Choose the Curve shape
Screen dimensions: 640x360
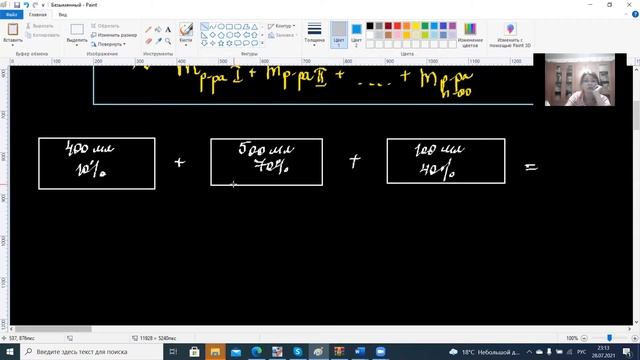tap(213, 27)
